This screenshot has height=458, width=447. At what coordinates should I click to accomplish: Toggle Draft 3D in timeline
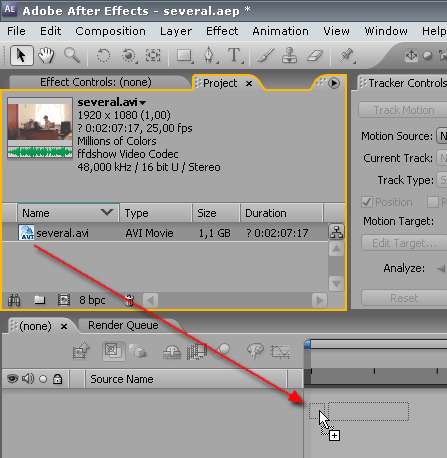(x=138, y=351)
